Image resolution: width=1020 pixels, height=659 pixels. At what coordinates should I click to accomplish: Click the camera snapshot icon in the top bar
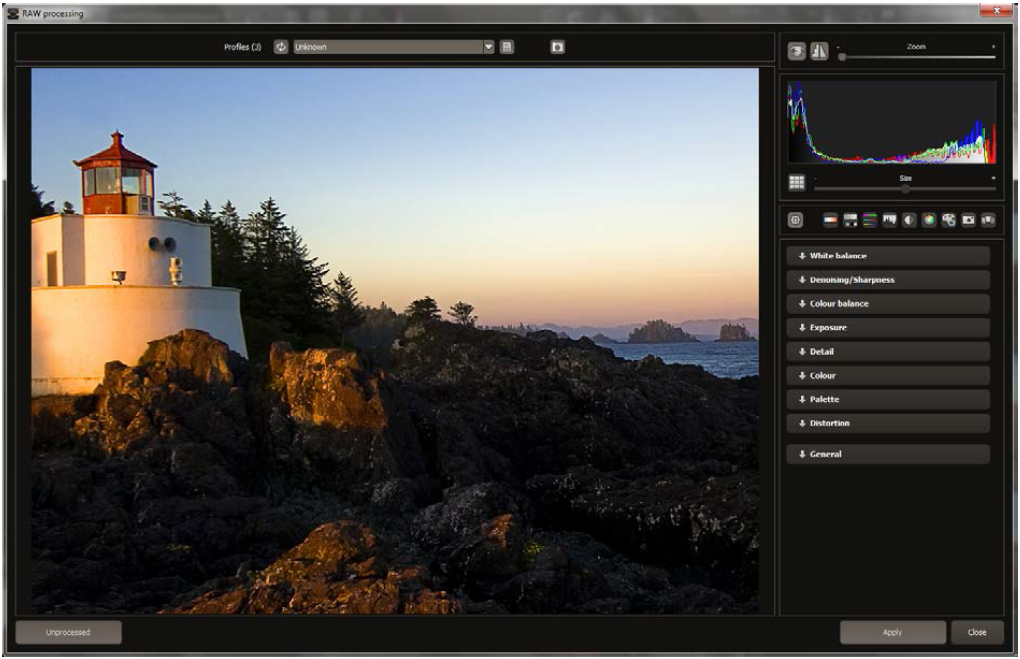[x=557, y=47]
